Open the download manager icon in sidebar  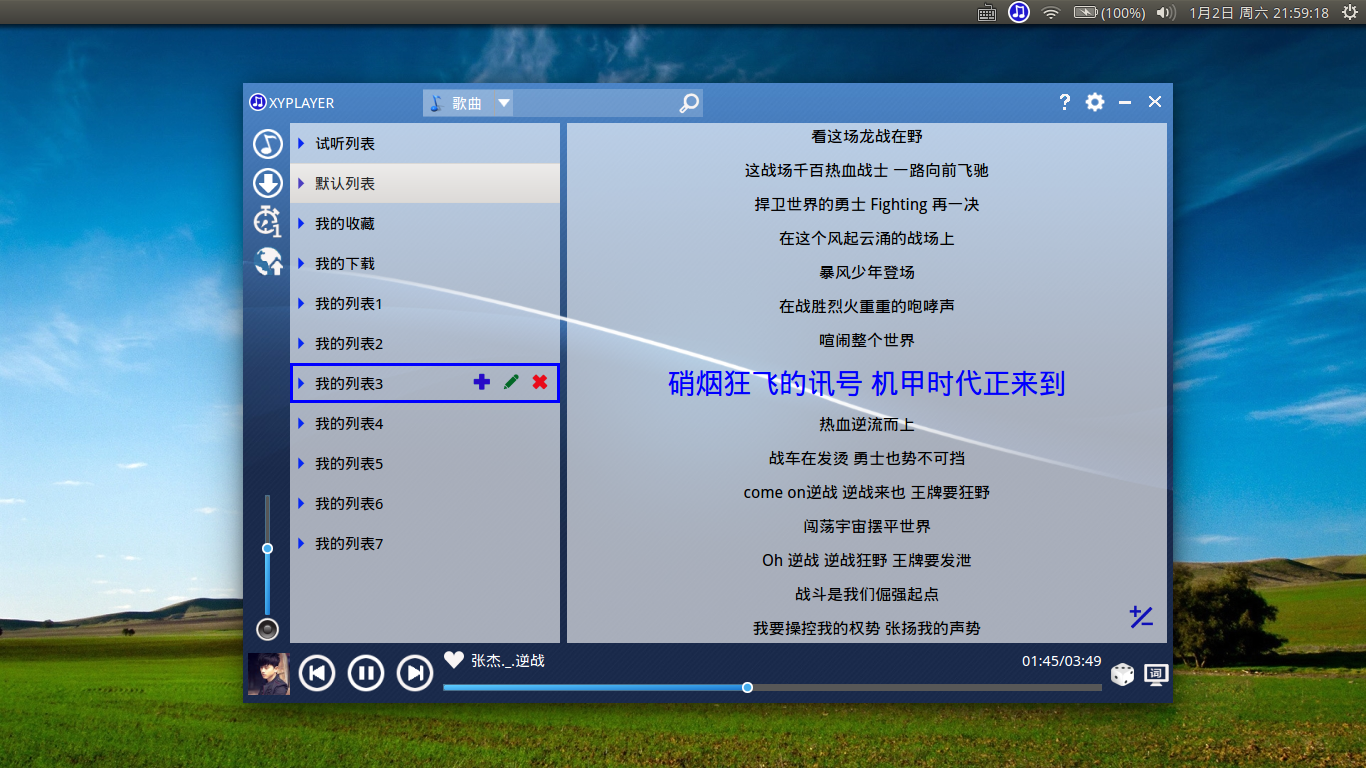267,183
